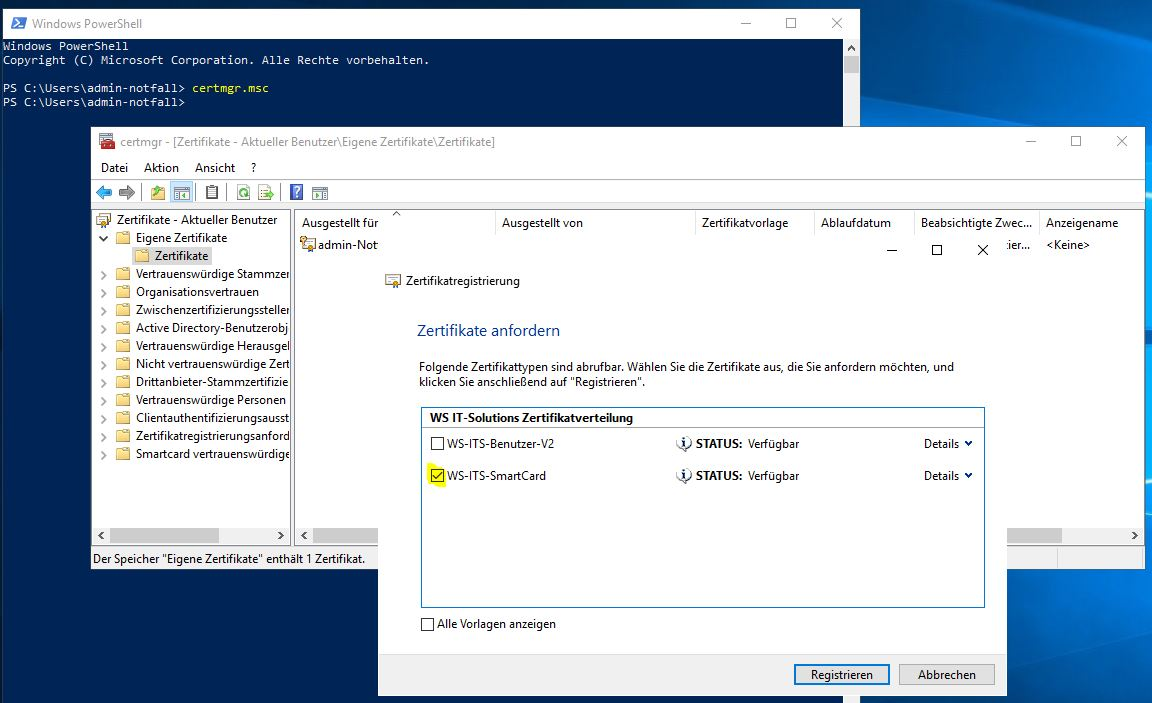This screenshot has width=1152, height=703.
Task: Click the Abbrechen button
Action: pyautogui.click(x=946, y=674)
